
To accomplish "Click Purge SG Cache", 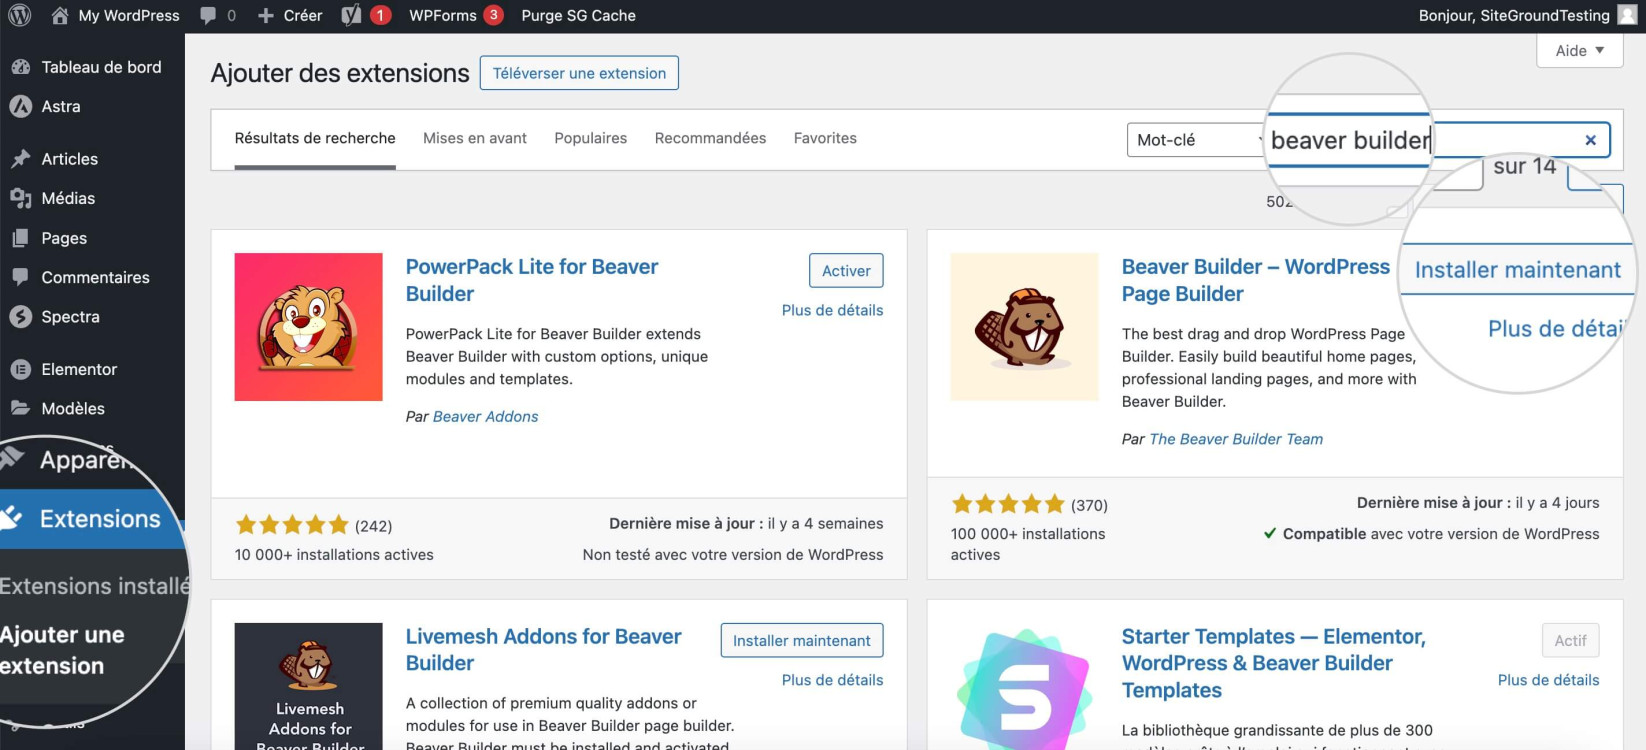I will tap(578, 15).
